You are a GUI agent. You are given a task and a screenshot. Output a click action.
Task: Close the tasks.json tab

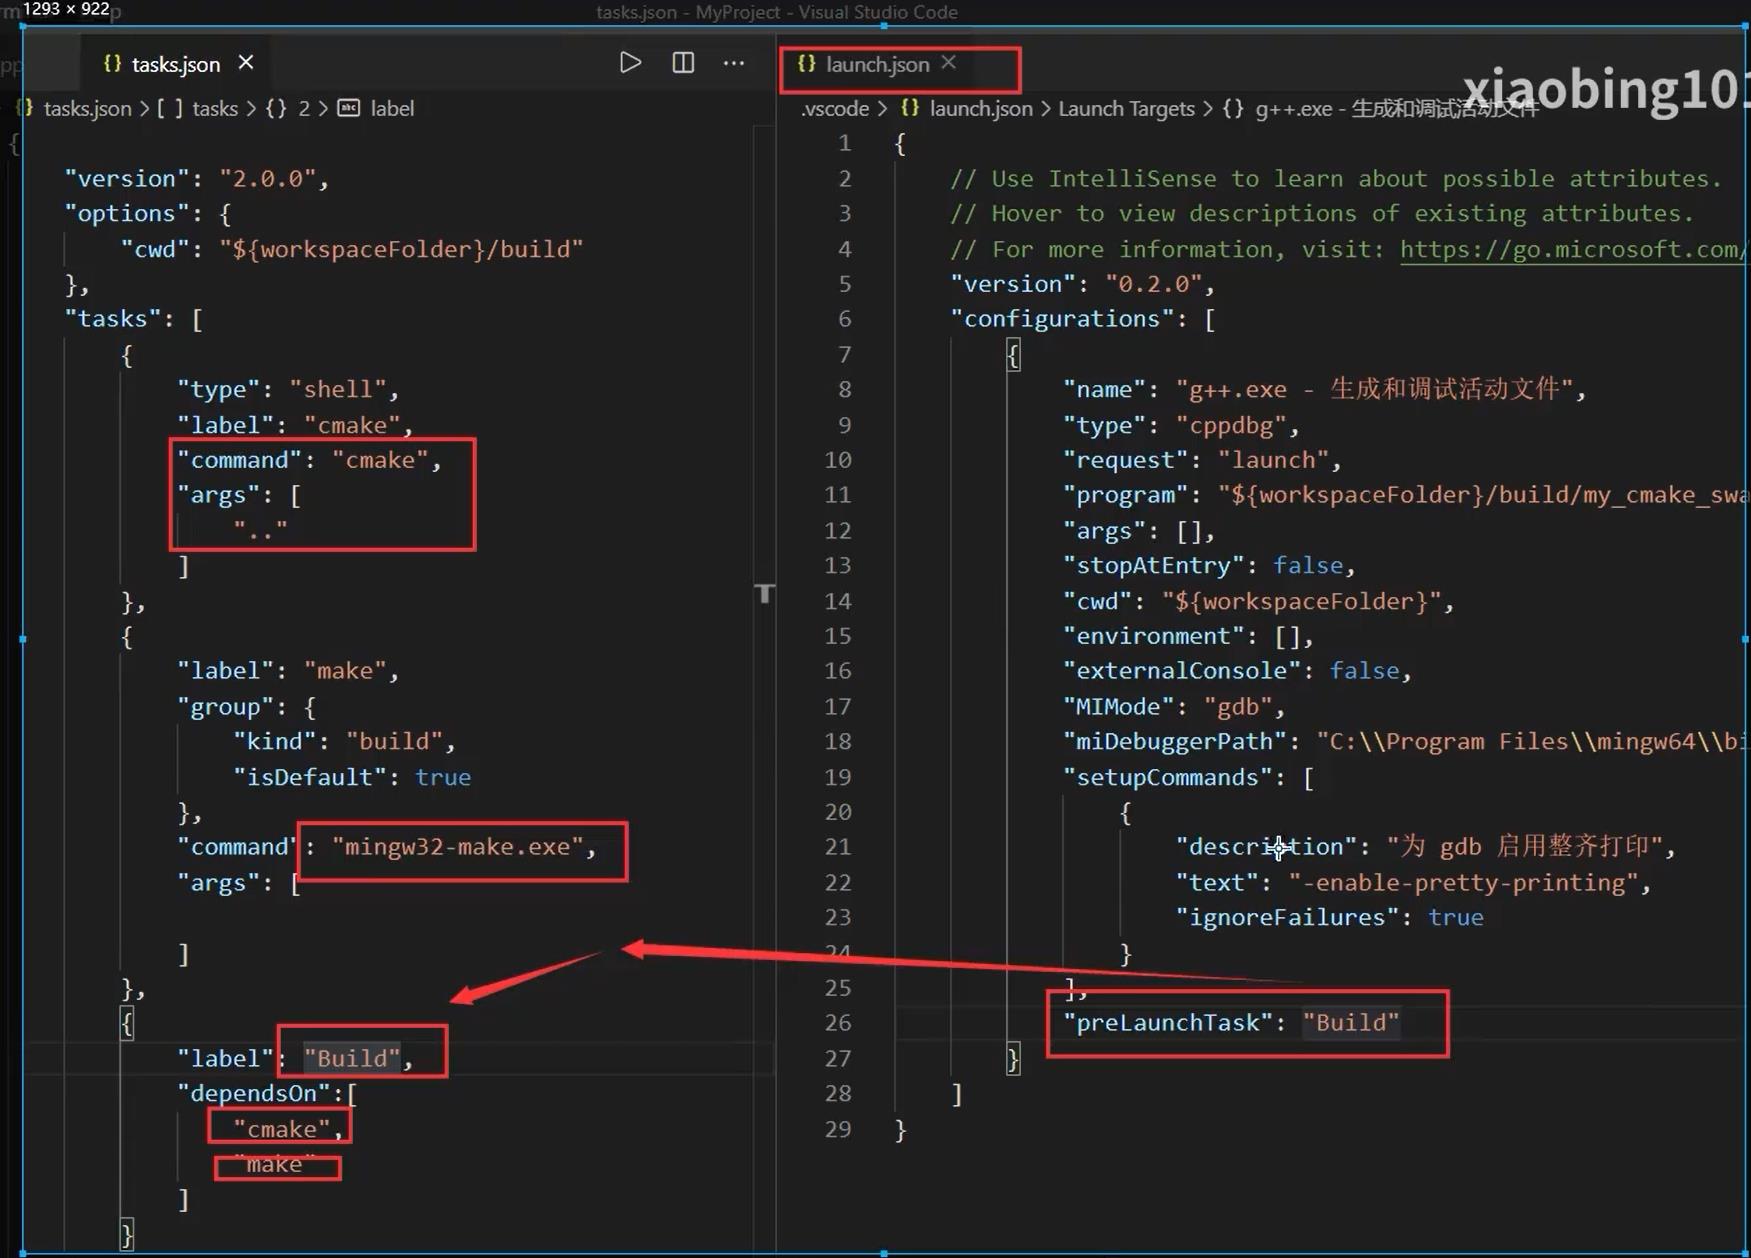246,63
